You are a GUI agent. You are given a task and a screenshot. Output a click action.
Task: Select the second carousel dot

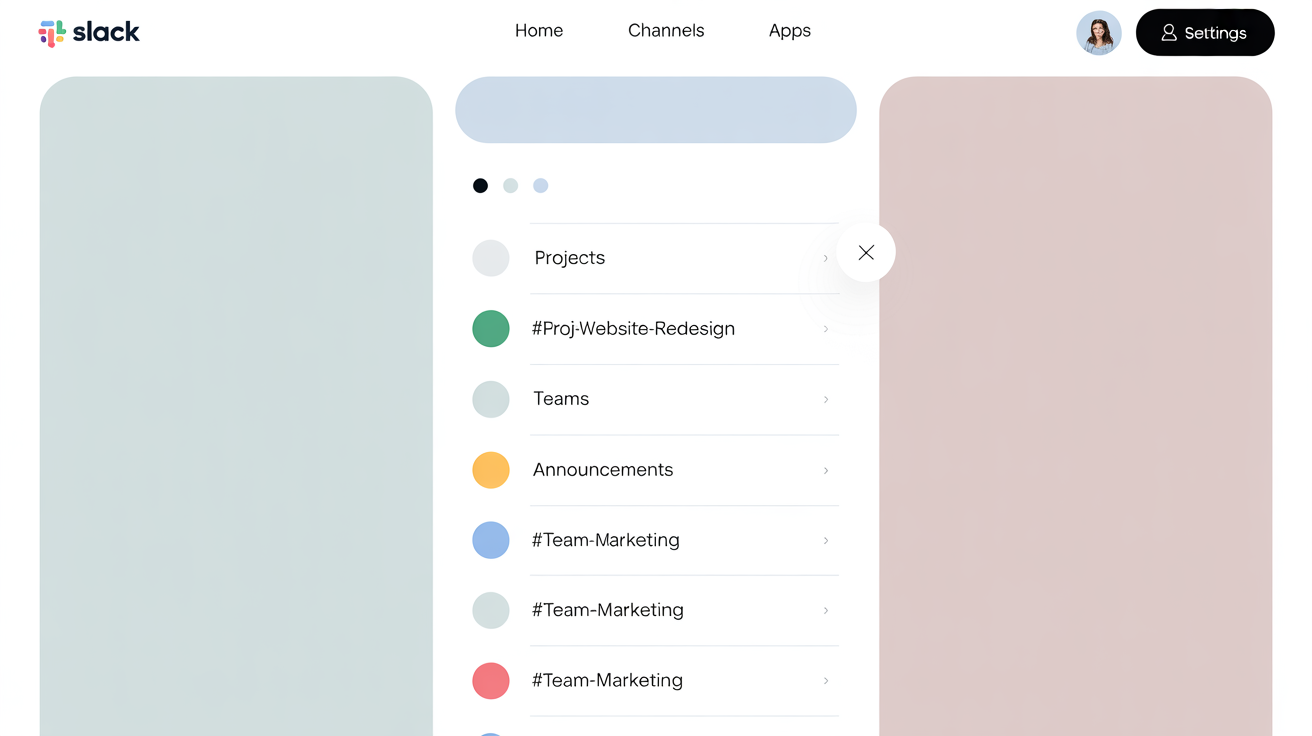(510, 185)
